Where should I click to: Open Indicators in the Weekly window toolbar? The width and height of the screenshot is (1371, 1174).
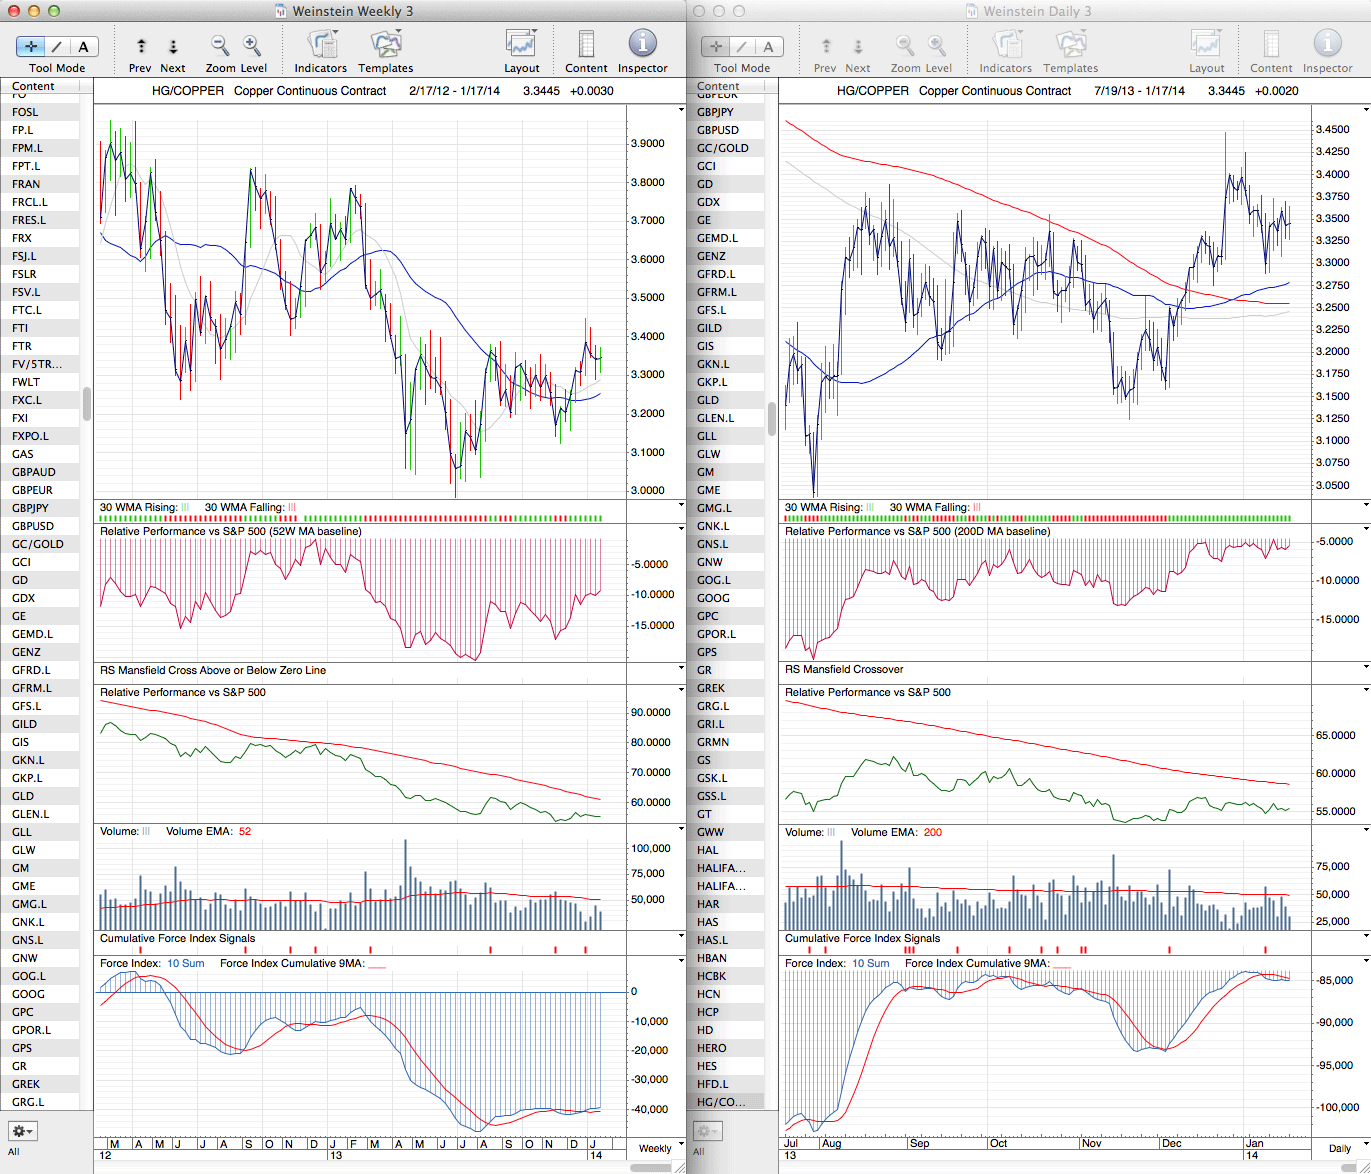(321, 46)
